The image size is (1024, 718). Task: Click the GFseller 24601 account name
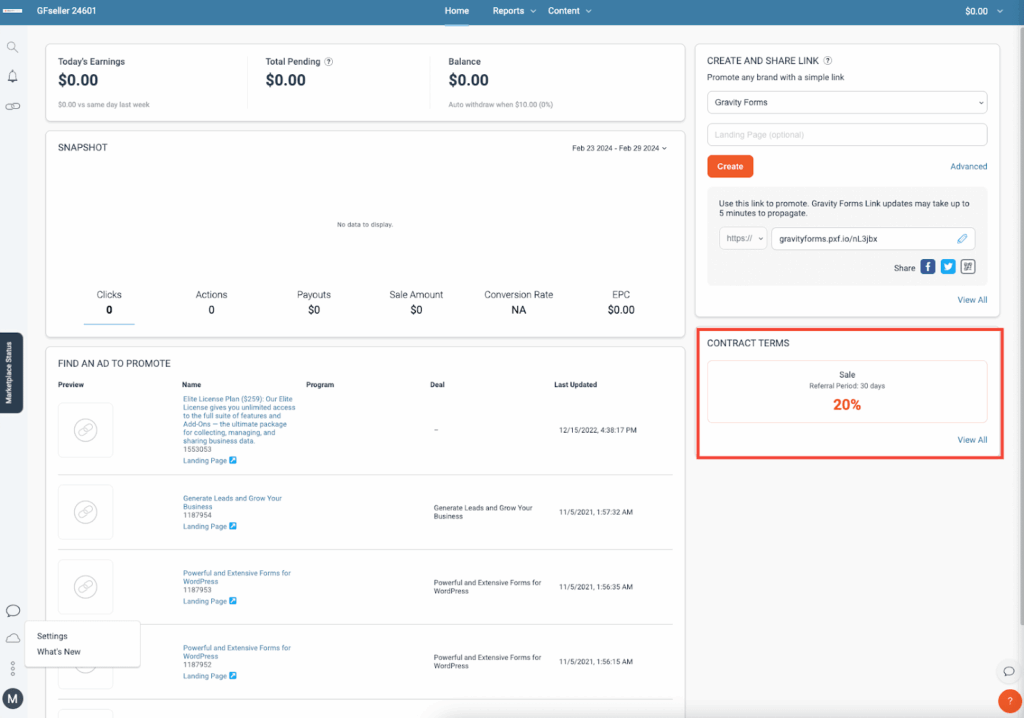click(x=67, y=11)
